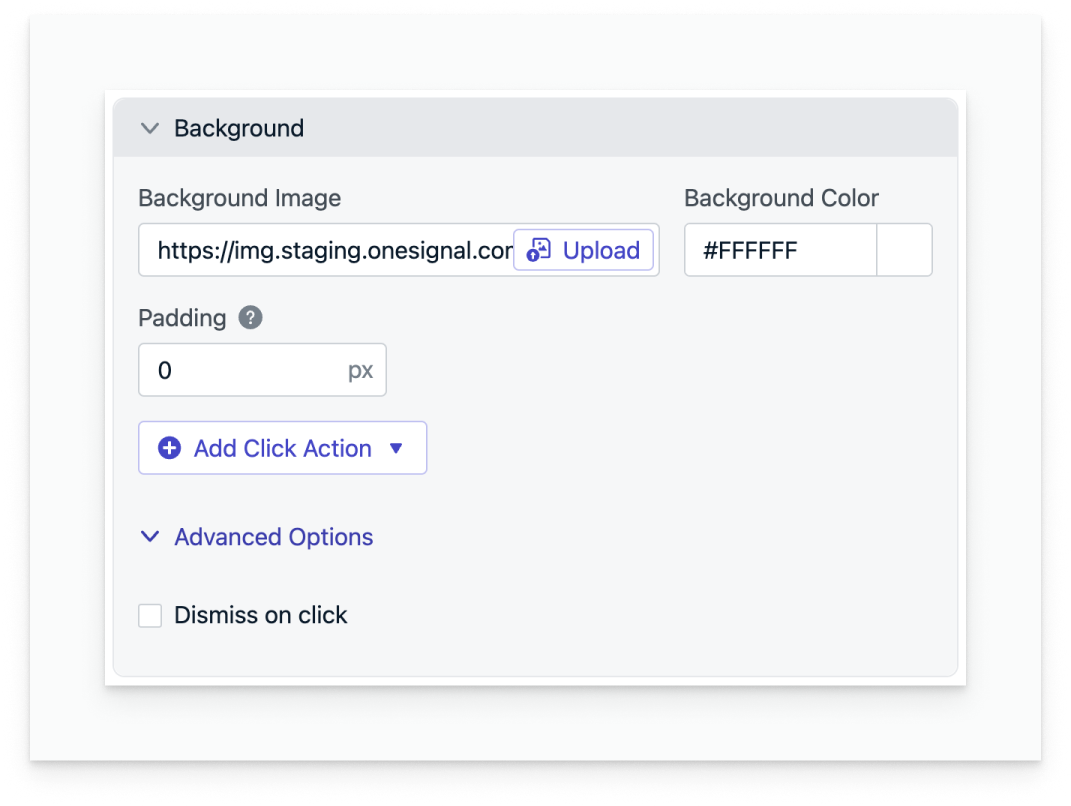
Task: Enable the Dismiss on click checkbox
Action: 150,615
